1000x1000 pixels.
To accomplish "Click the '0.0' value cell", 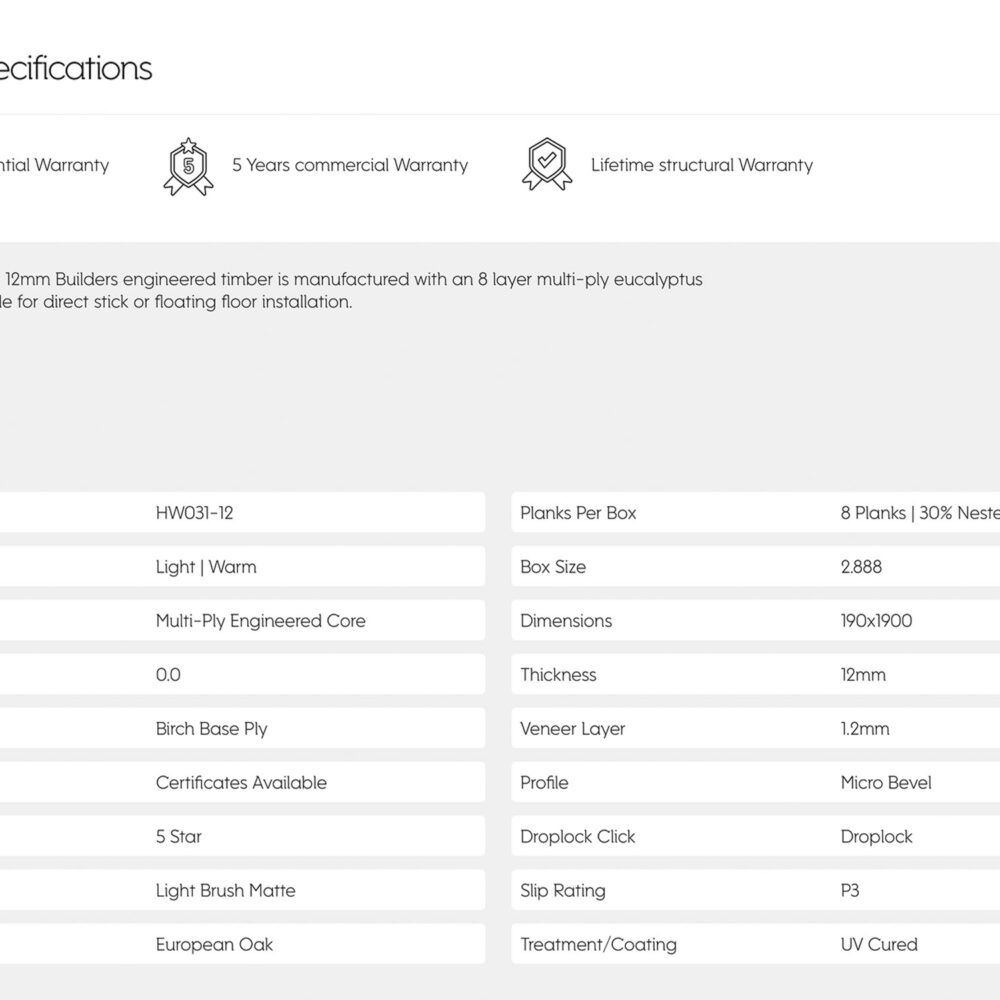I will coord(168,675).
